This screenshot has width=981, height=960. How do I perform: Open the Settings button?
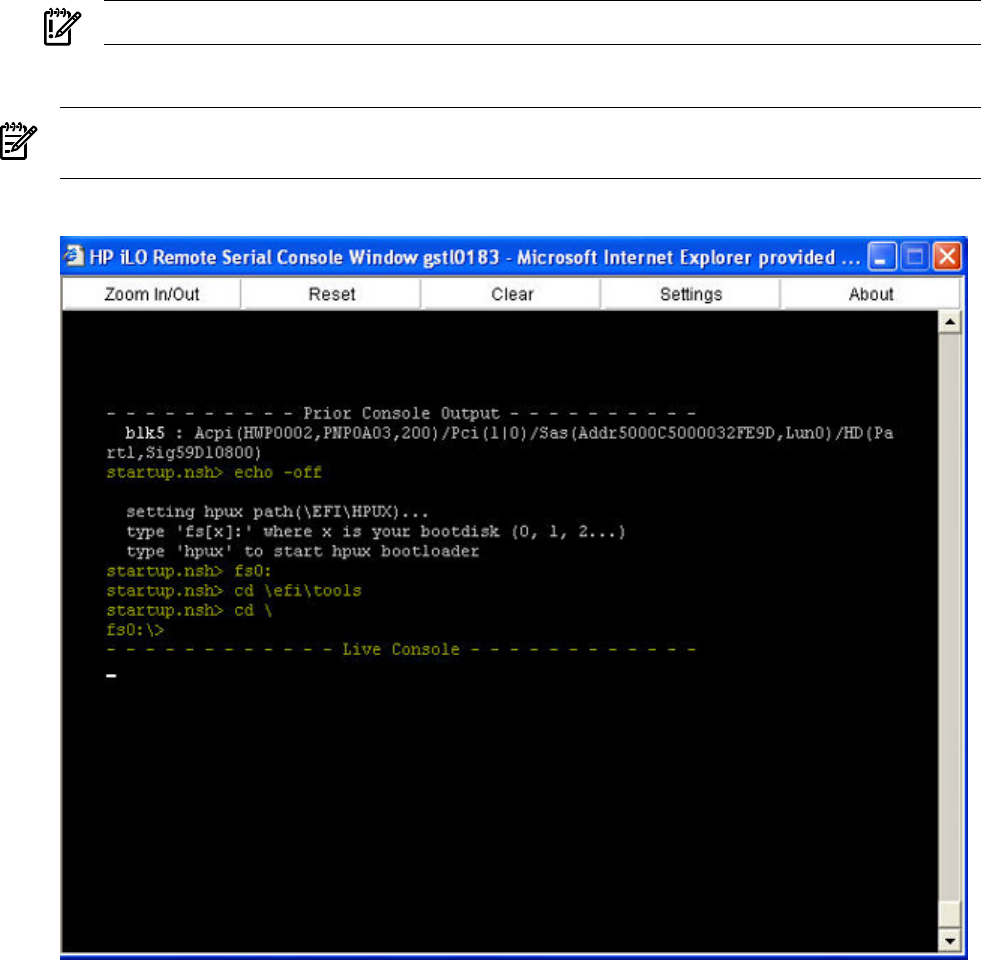[x=691, y=294]
